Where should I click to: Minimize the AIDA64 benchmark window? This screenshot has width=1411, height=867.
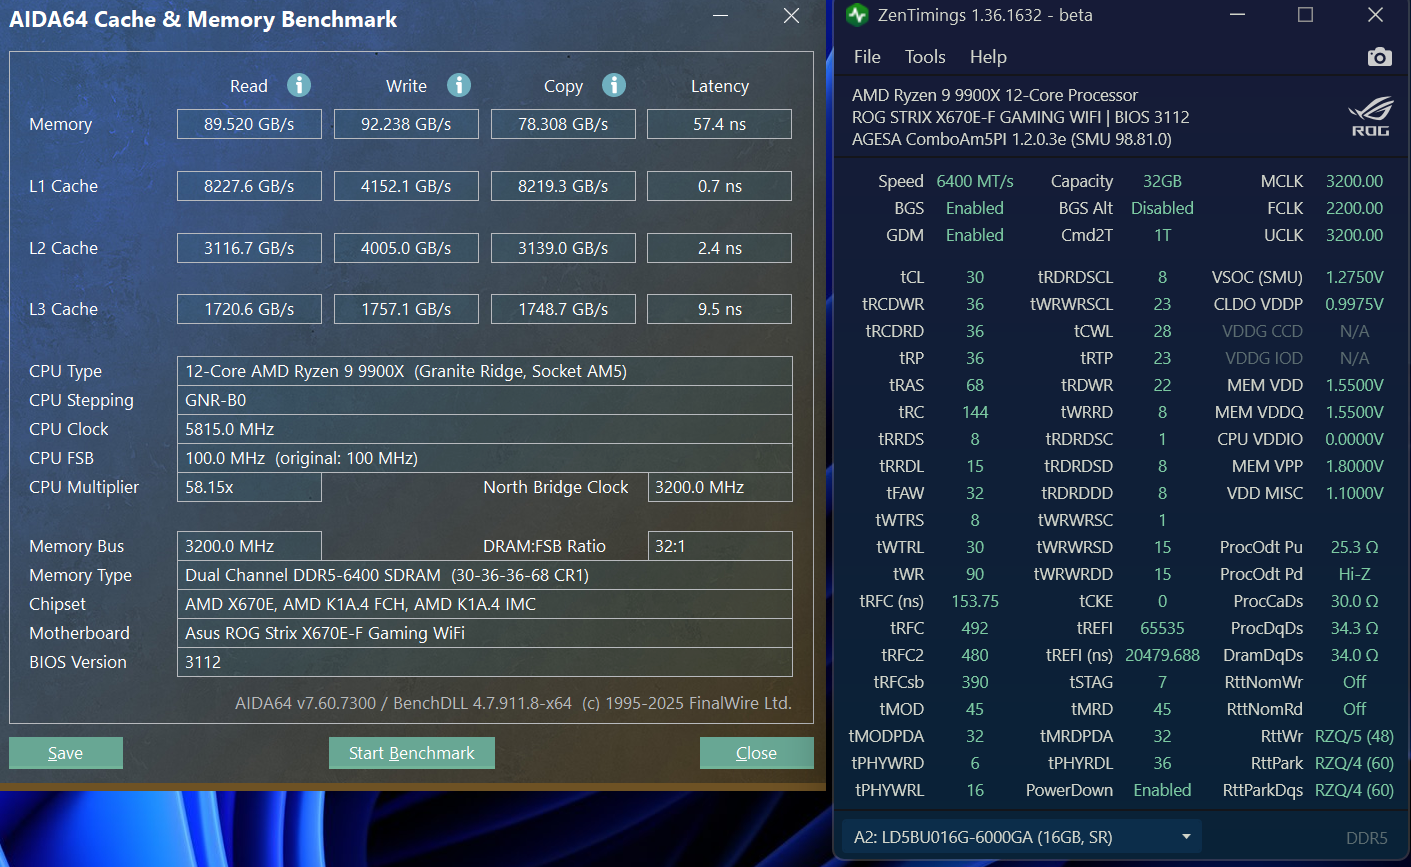pyautogui.click(x=721, y=15)
